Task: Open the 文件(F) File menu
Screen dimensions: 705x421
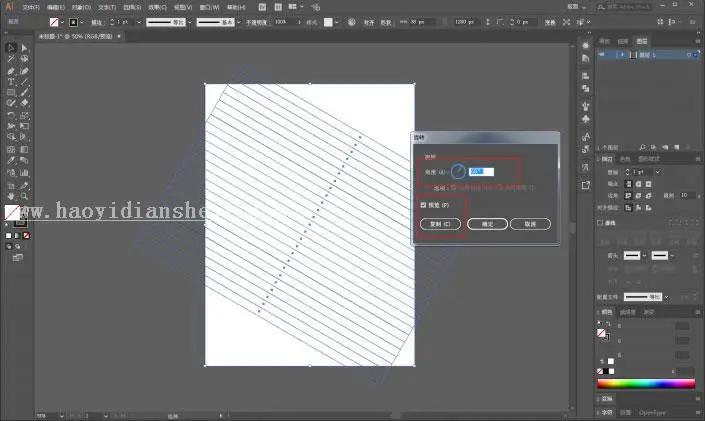Action: coord(31,8)
